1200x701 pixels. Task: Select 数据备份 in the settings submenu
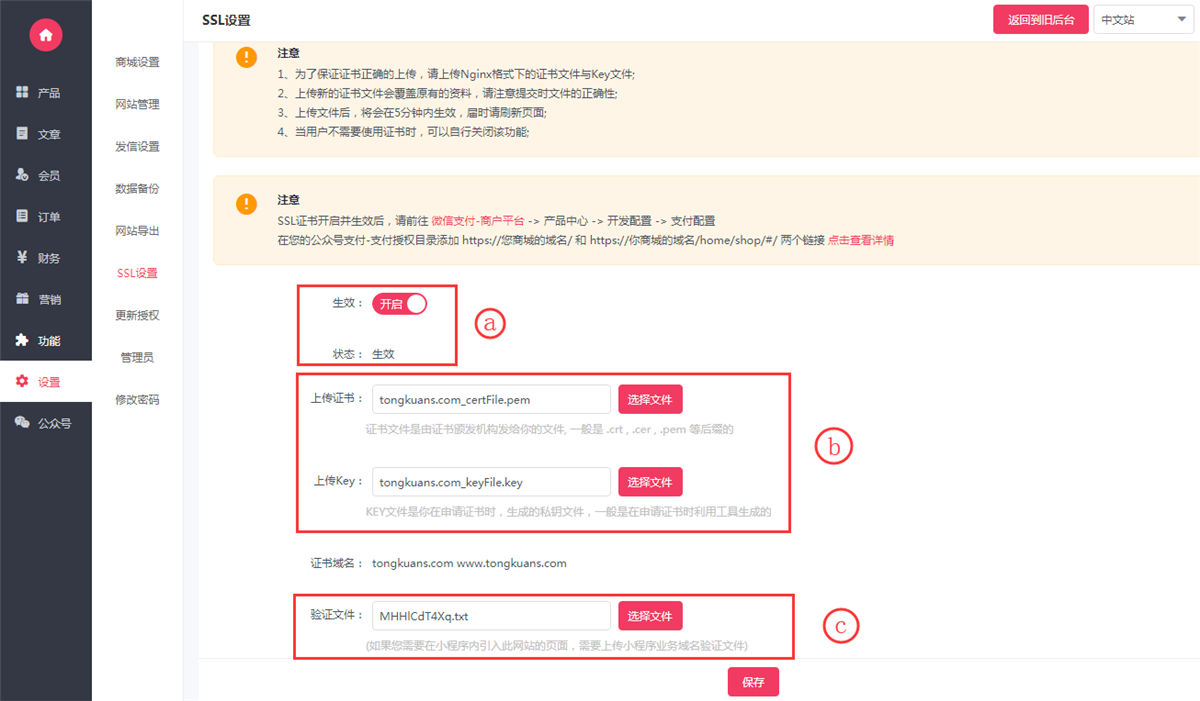(x=137, y=188)
